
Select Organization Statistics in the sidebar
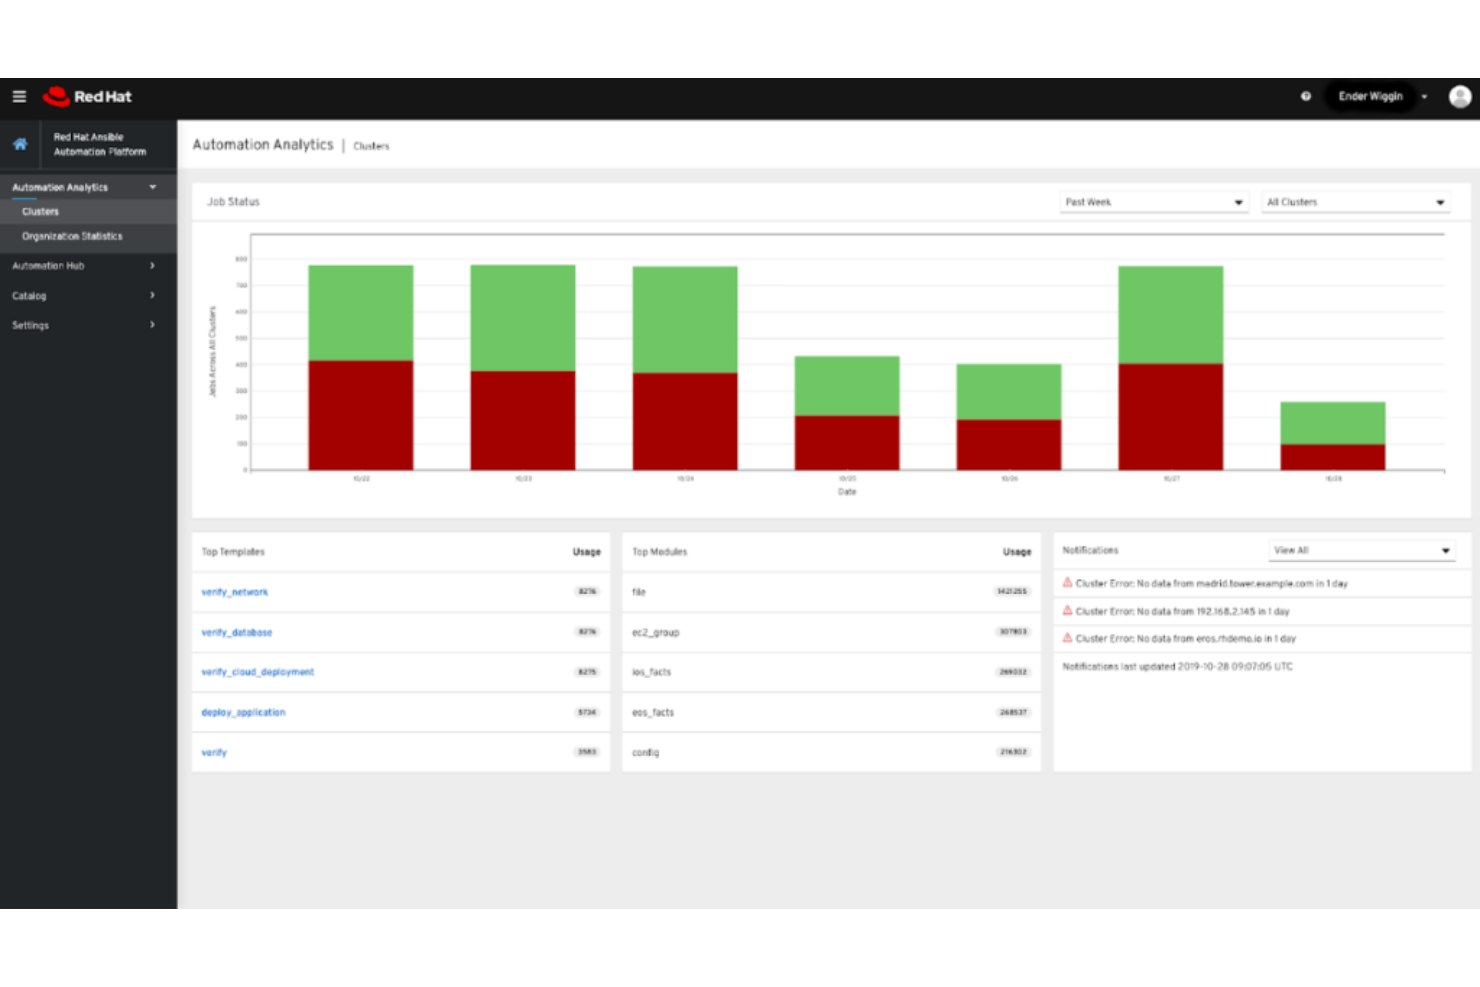click(x=88, y=236)
